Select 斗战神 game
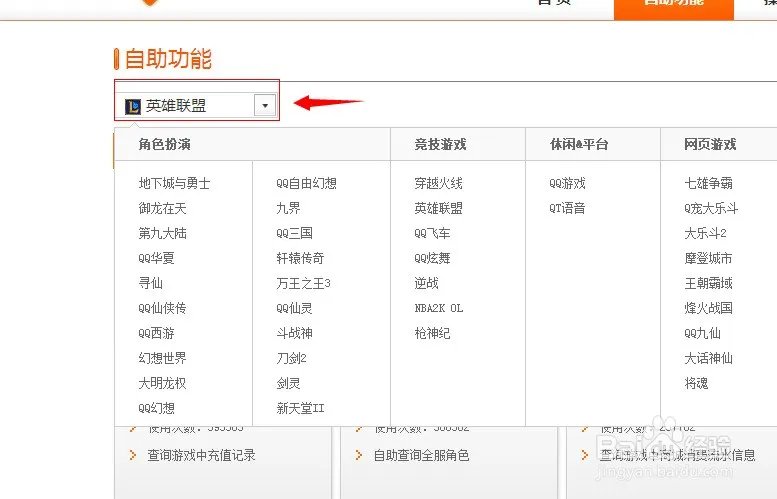 pyautogui.click(x=294, y=333)
